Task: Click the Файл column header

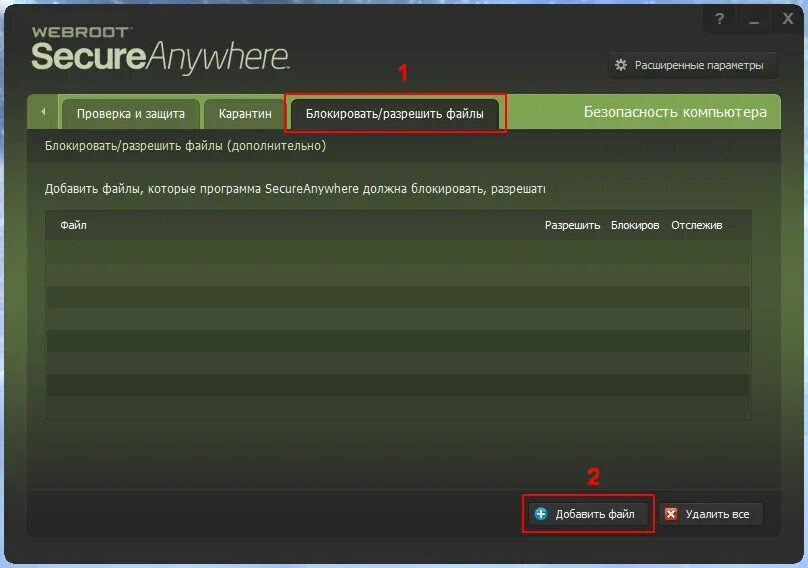Action: click(73, 225)
